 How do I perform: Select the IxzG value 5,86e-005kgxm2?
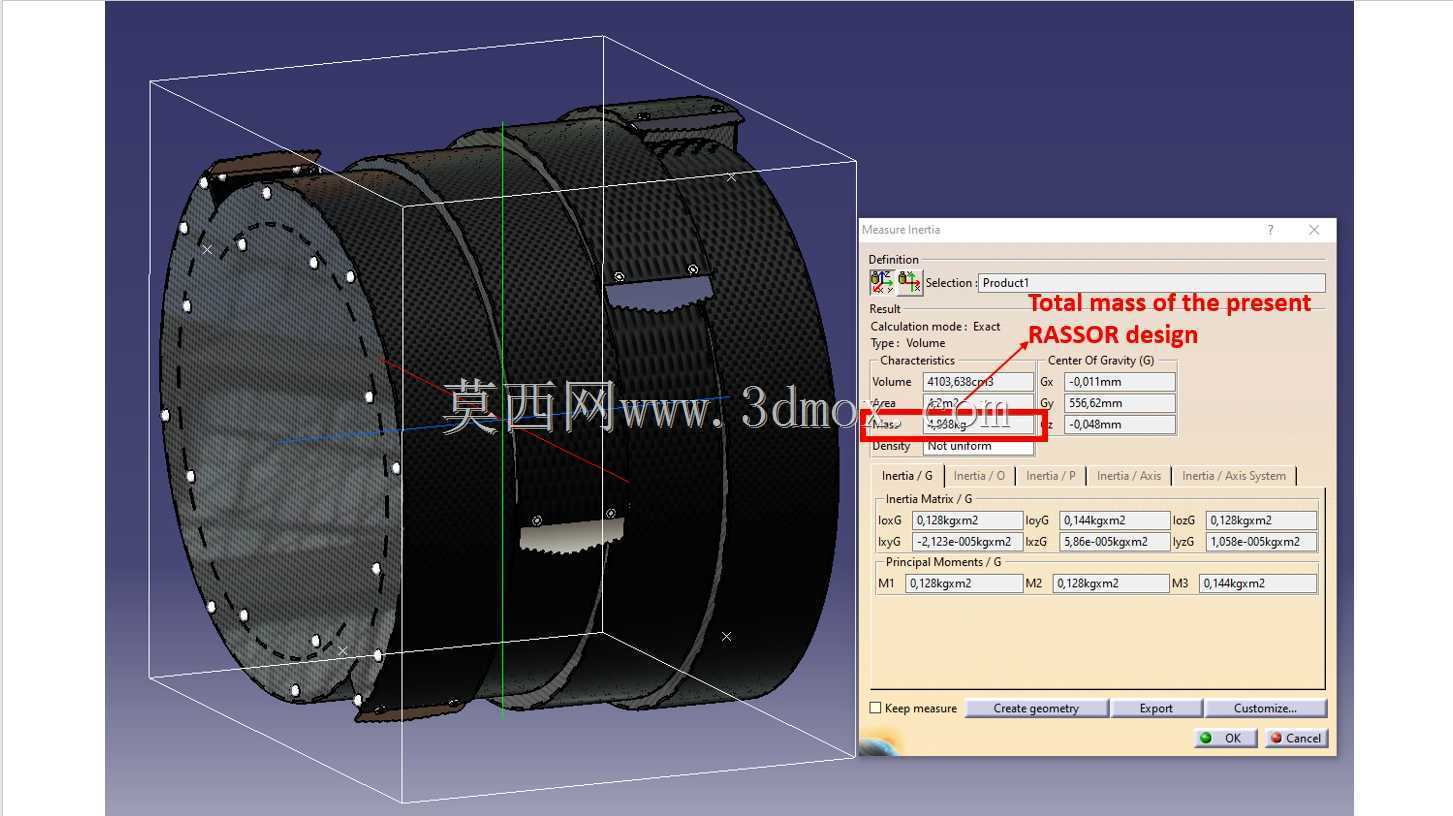pos(1114,542)
